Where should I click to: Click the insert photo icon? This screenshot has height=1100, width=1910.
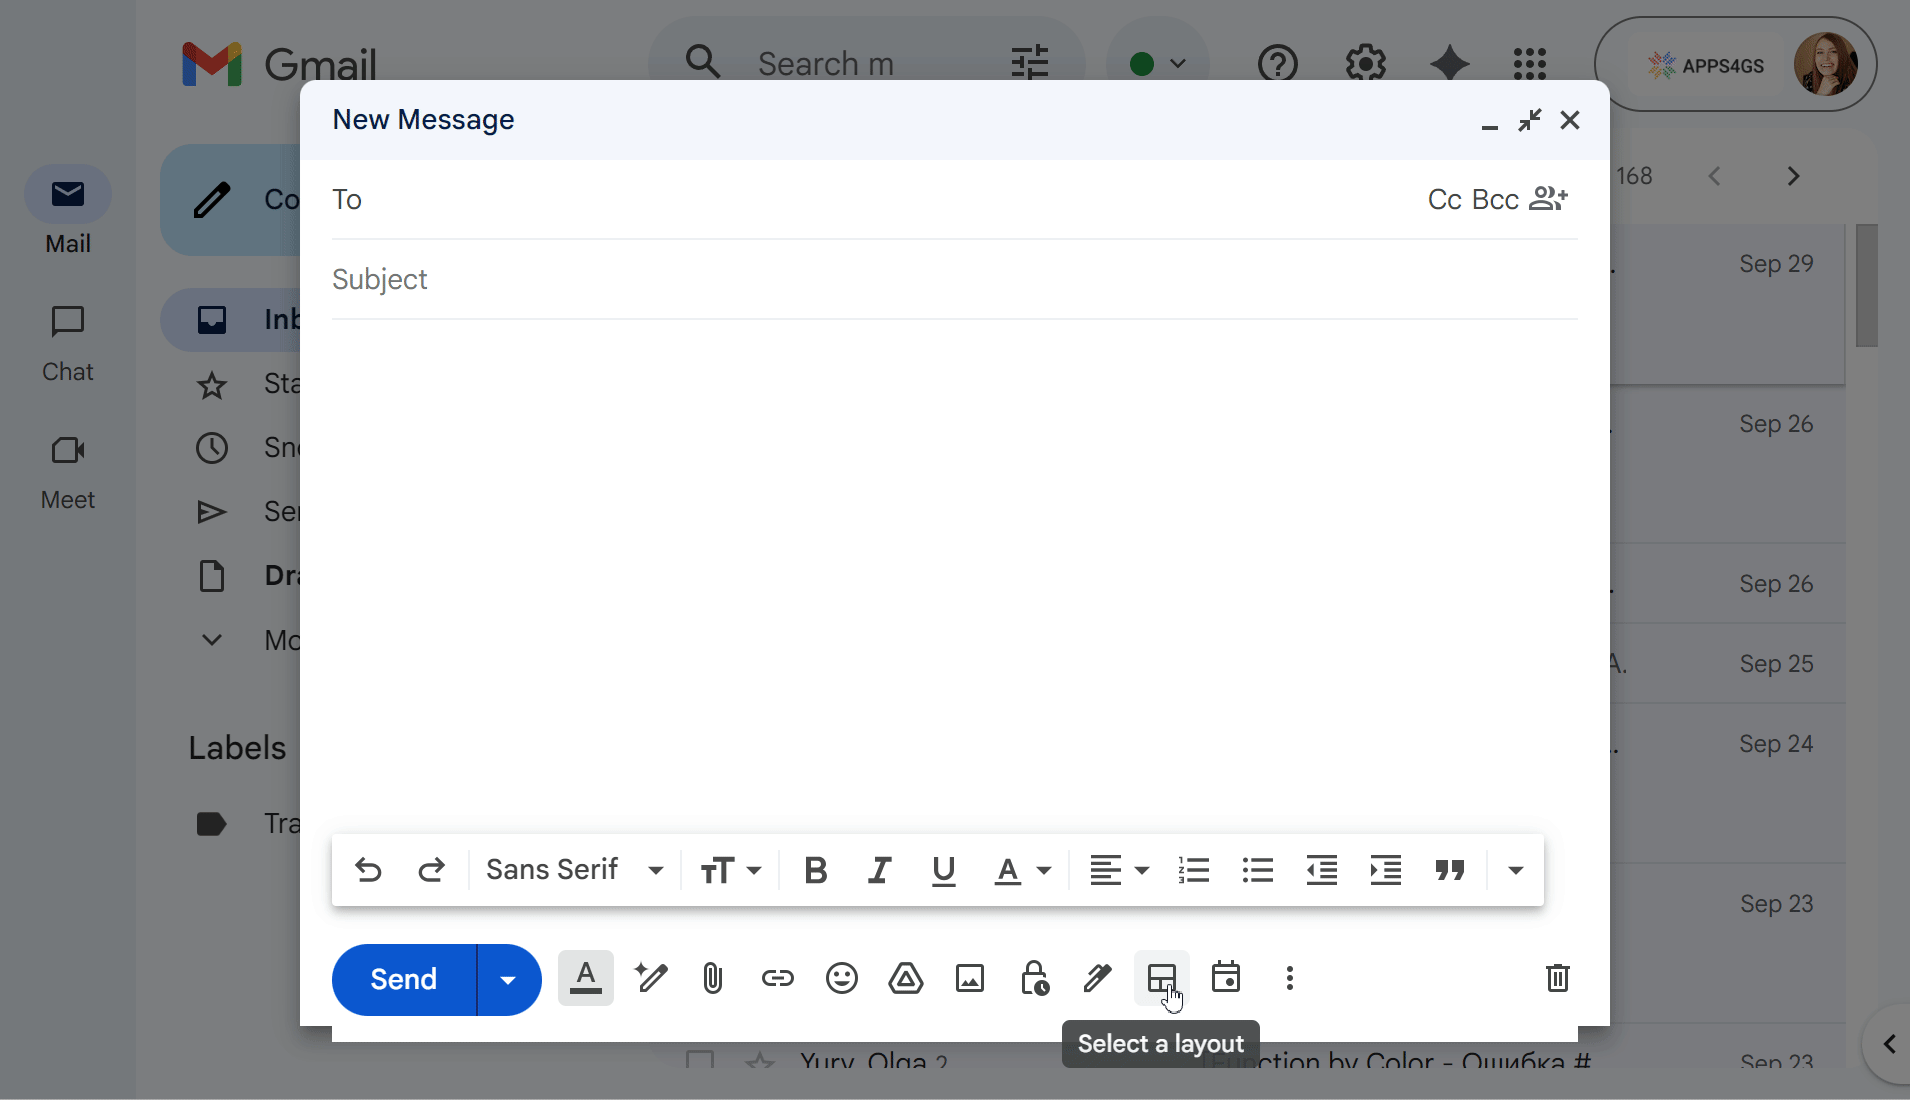click(x=969, y=978)
